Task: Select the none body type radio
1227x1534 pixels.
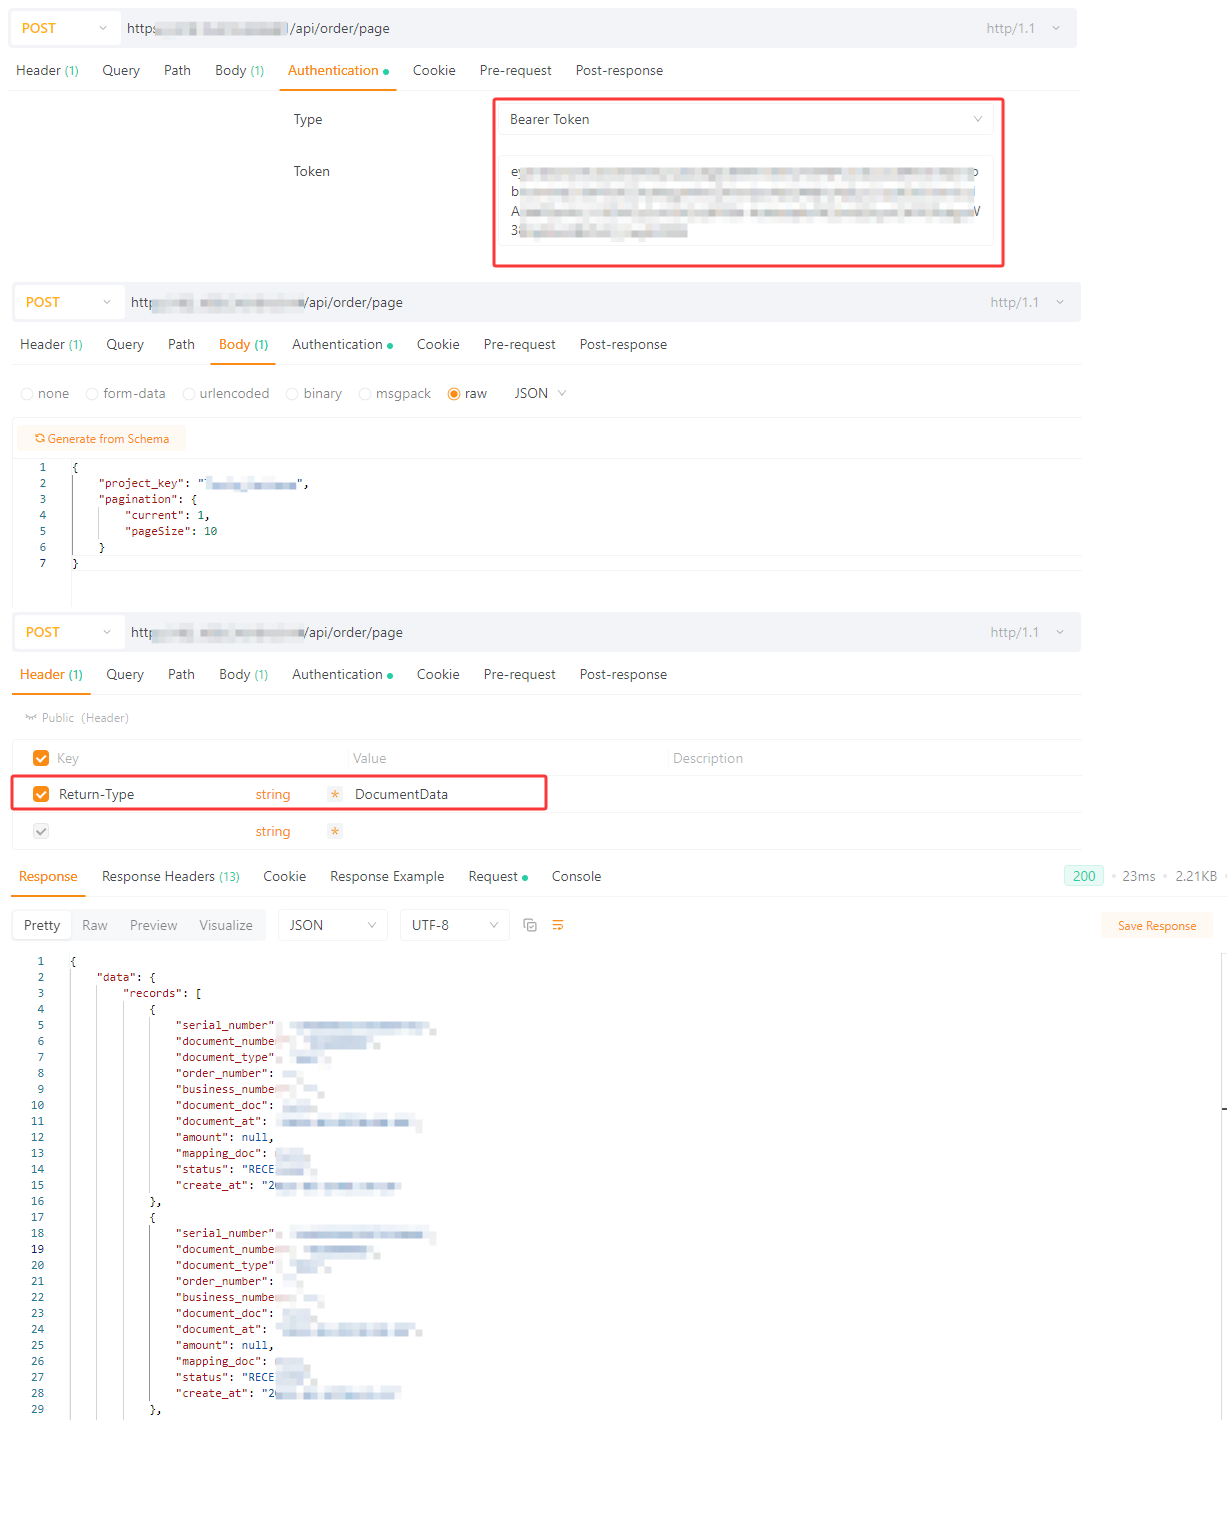Action: [x=27, y=394]
